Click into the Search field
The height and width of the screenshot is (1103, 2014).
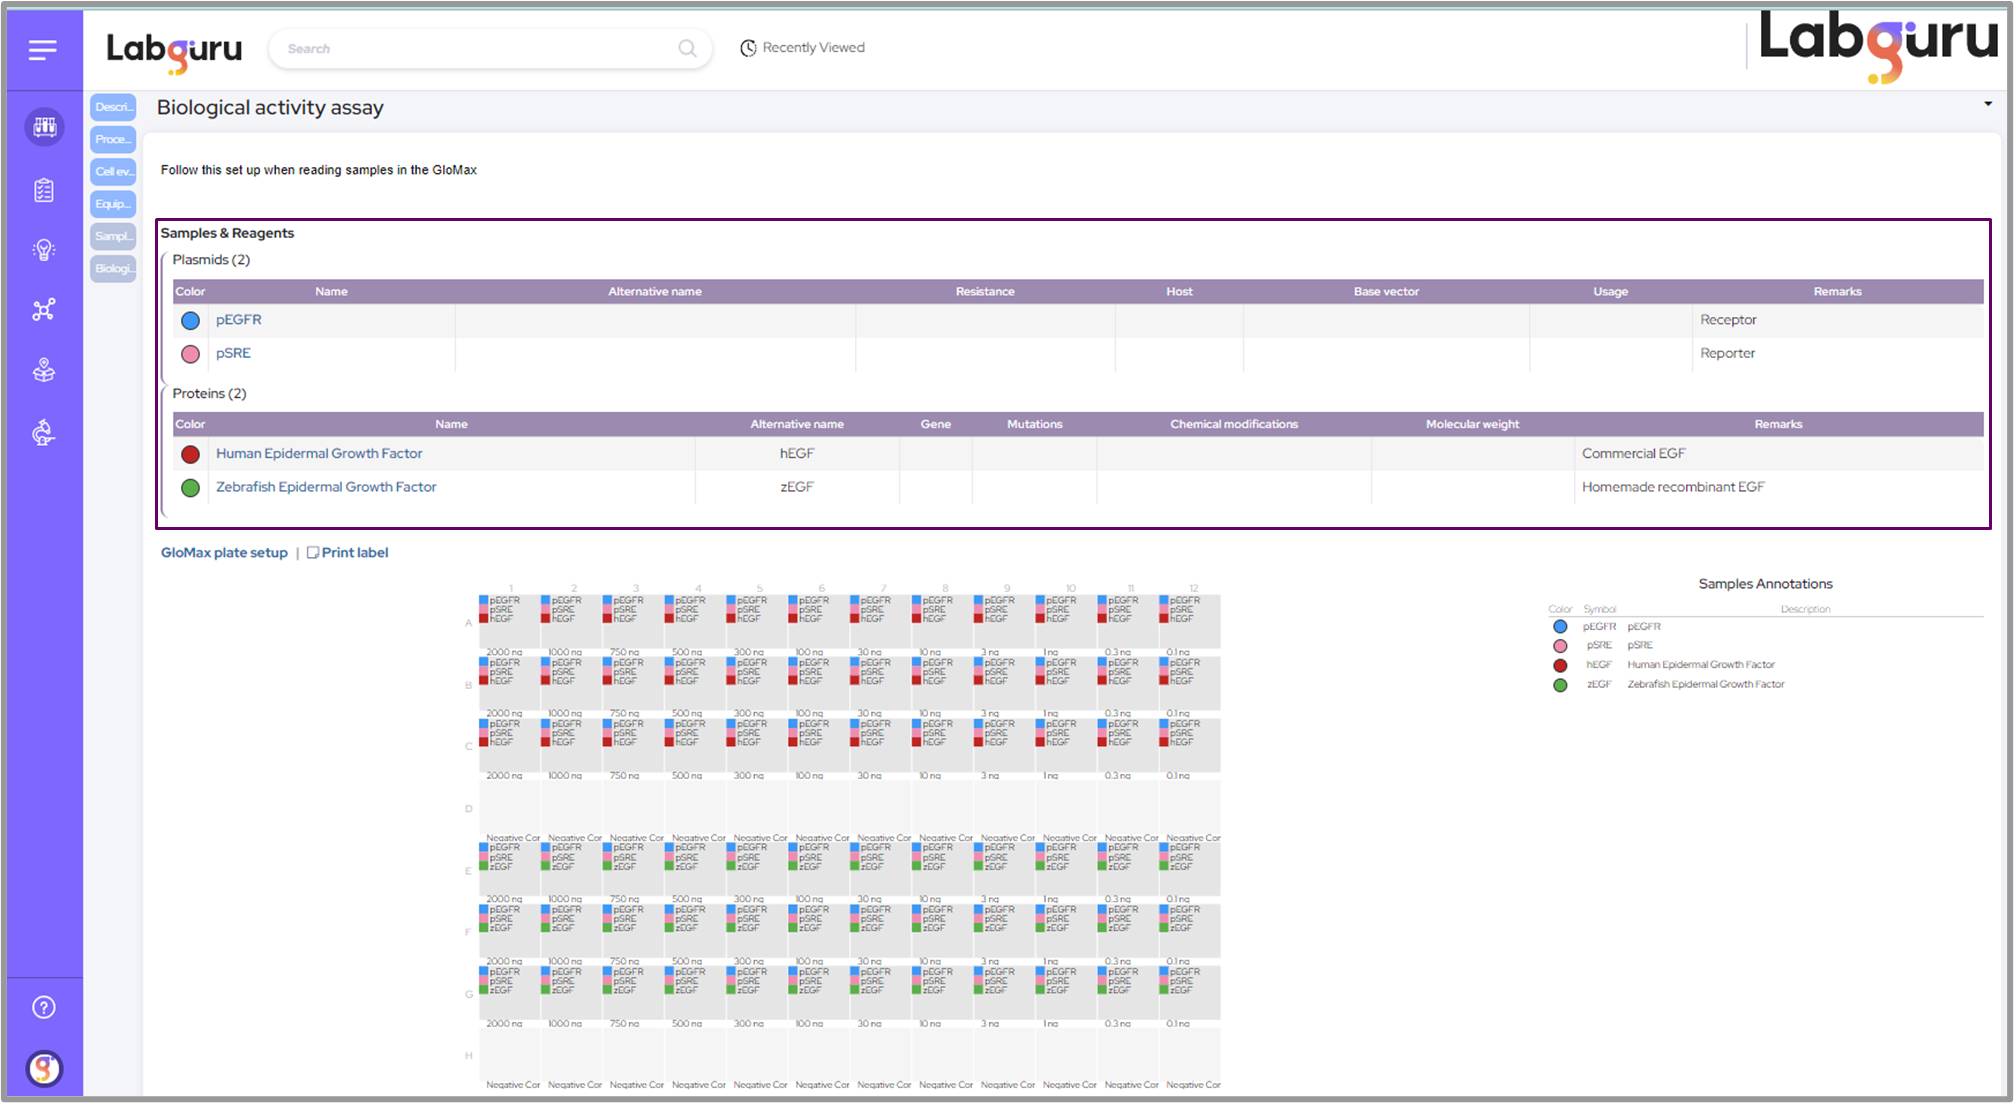470,48
